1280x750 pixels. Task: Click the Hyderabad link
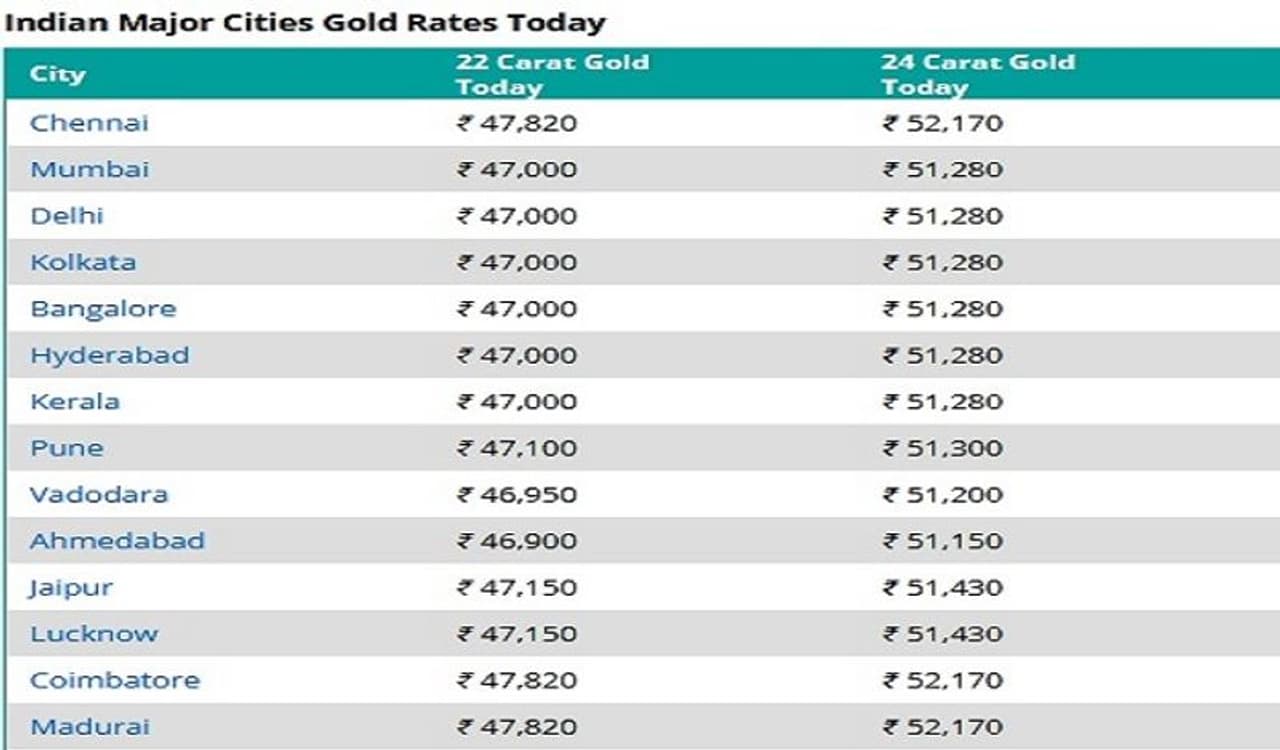(109, 355)
